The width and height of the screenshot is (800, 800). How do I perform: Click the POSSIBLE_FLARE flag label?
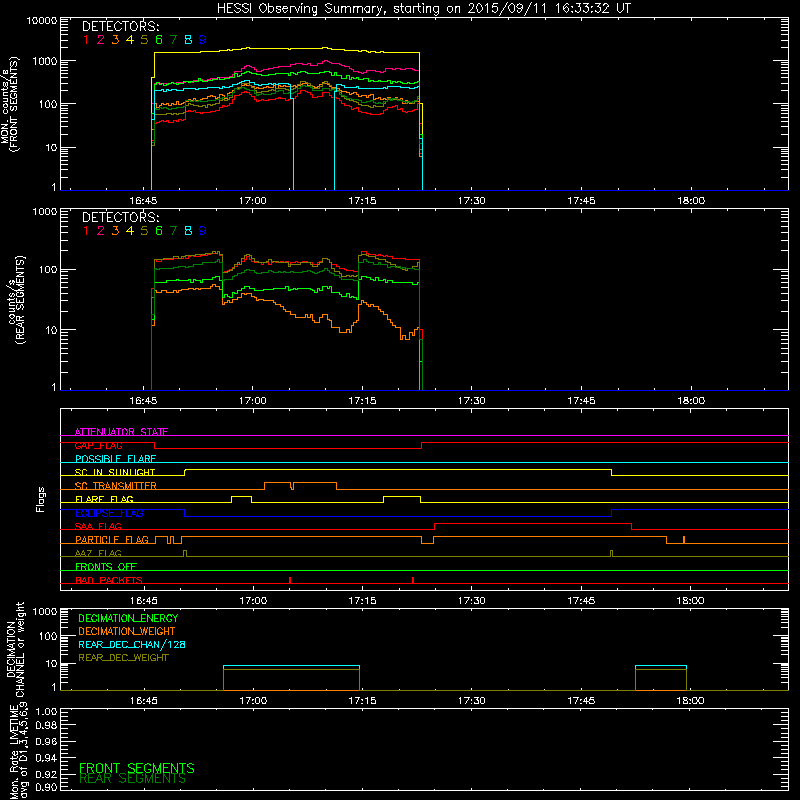tap(115, 459)
